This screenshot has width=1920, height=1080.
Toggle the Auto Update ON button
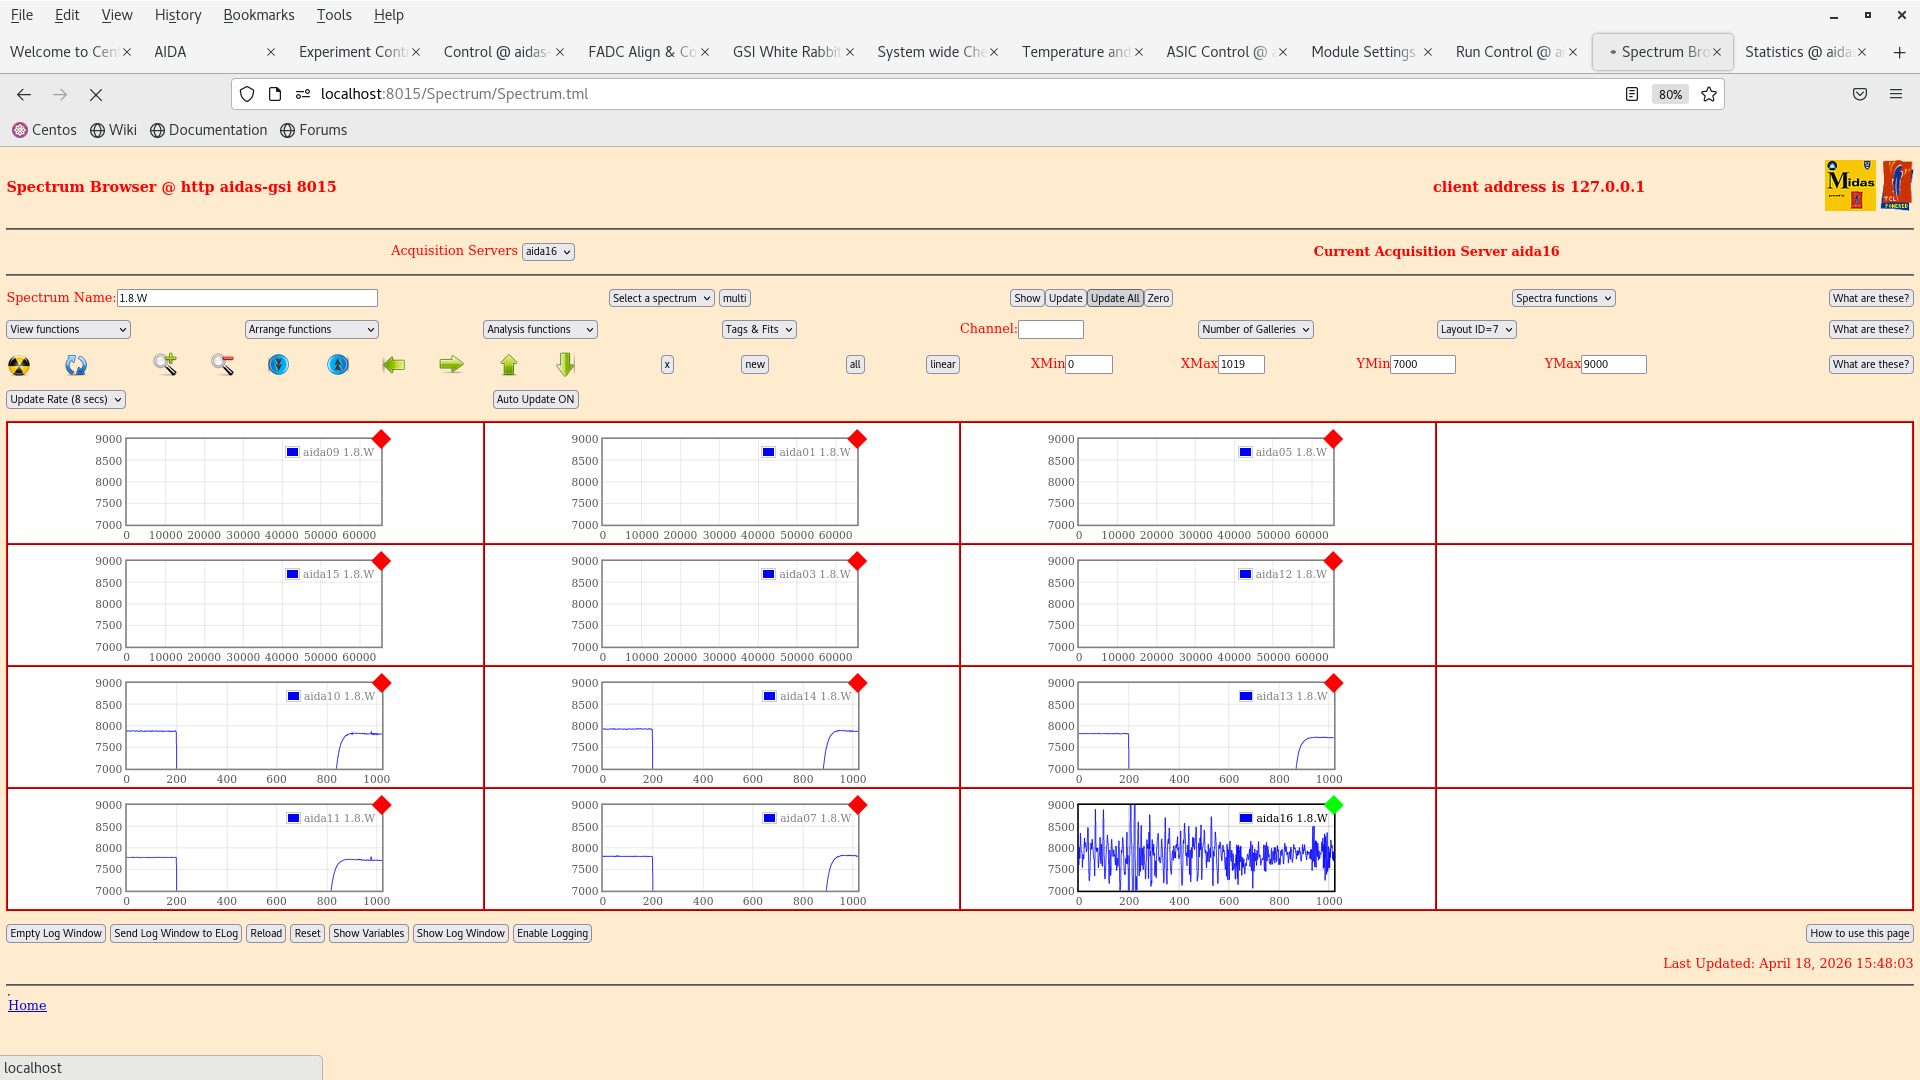535,399
